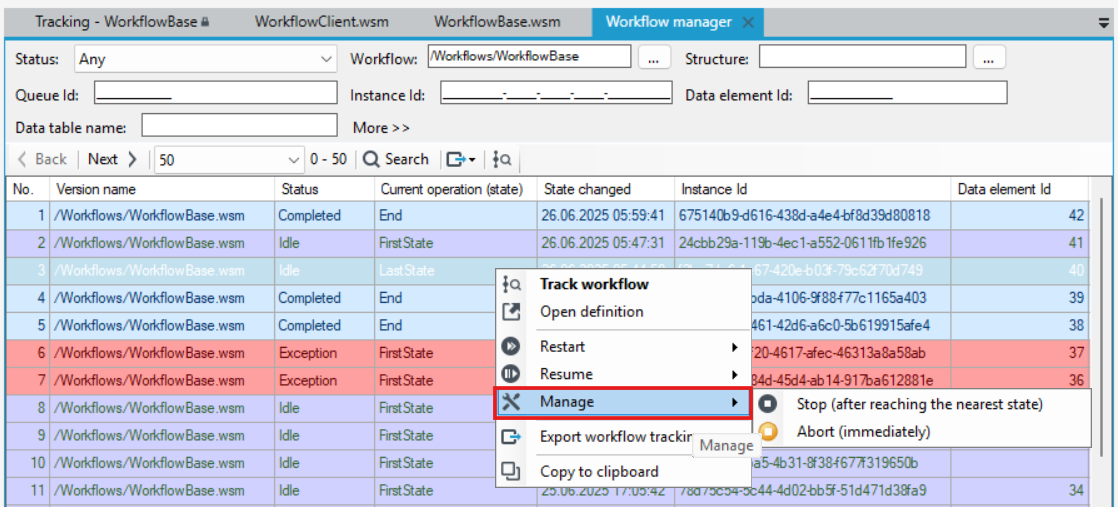Click the Queue Id input field

click(215, 93)
